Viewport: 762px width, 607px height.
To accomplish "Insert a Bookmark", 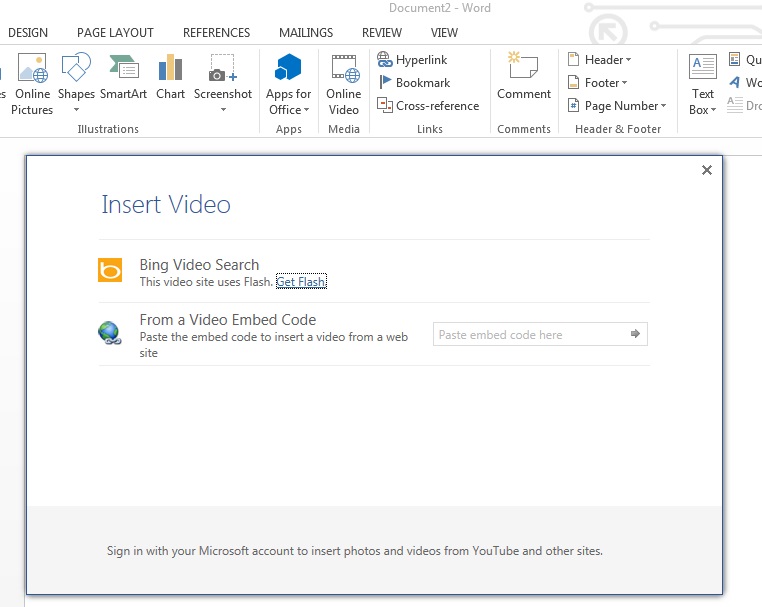I will tap(414, 83).
